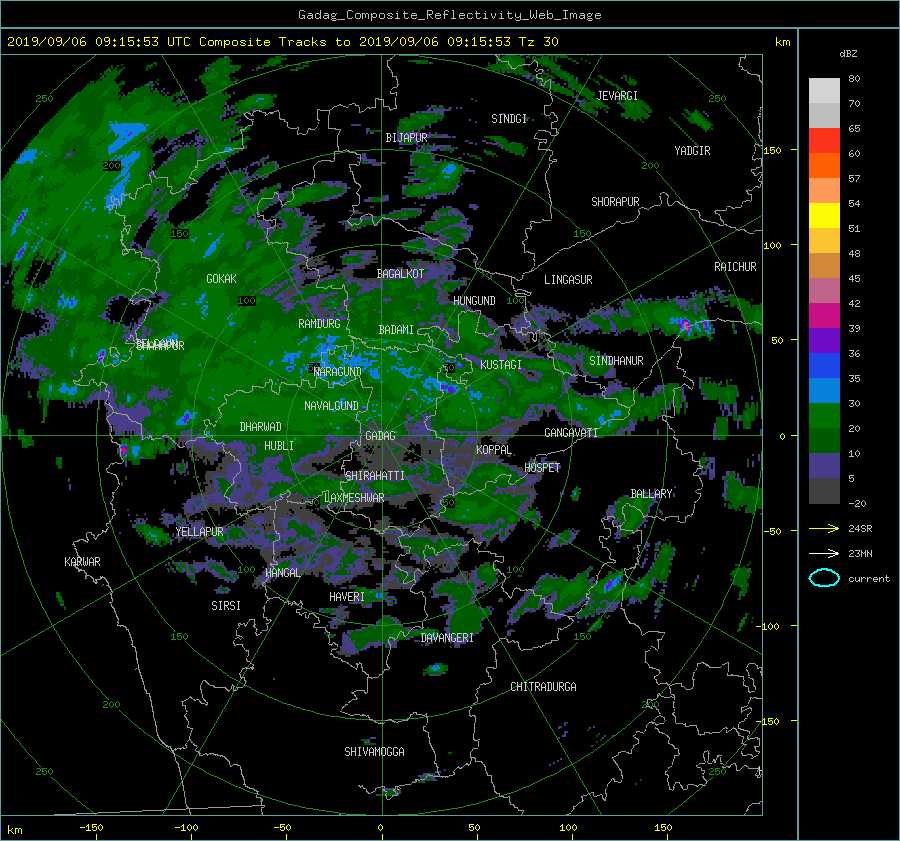Viewport: 900px width, 841px height.
Task: Click the '23MN' legend text
Action: pos(860,554)
